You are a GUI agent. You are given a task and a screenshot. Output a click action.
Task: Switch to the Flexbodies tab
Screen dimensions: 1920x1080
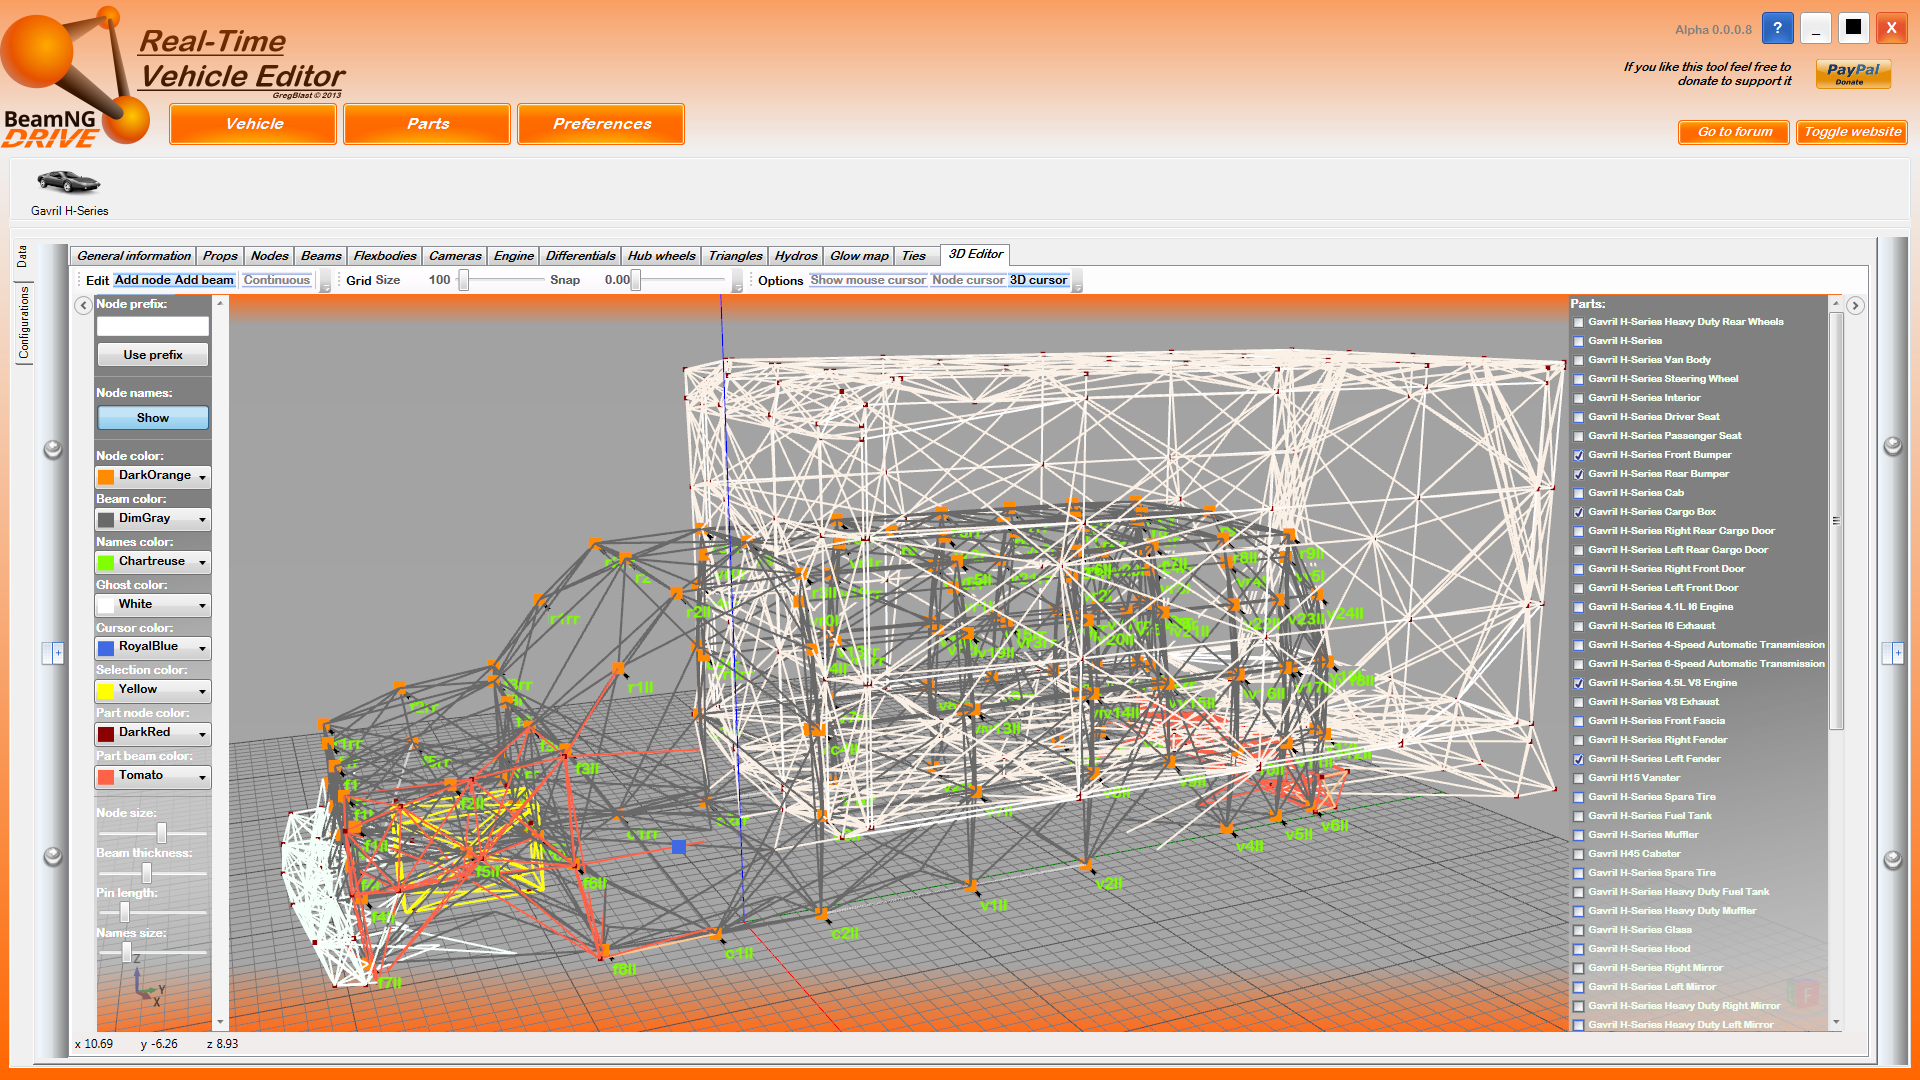pyautogui.click(x=384, y=256)
